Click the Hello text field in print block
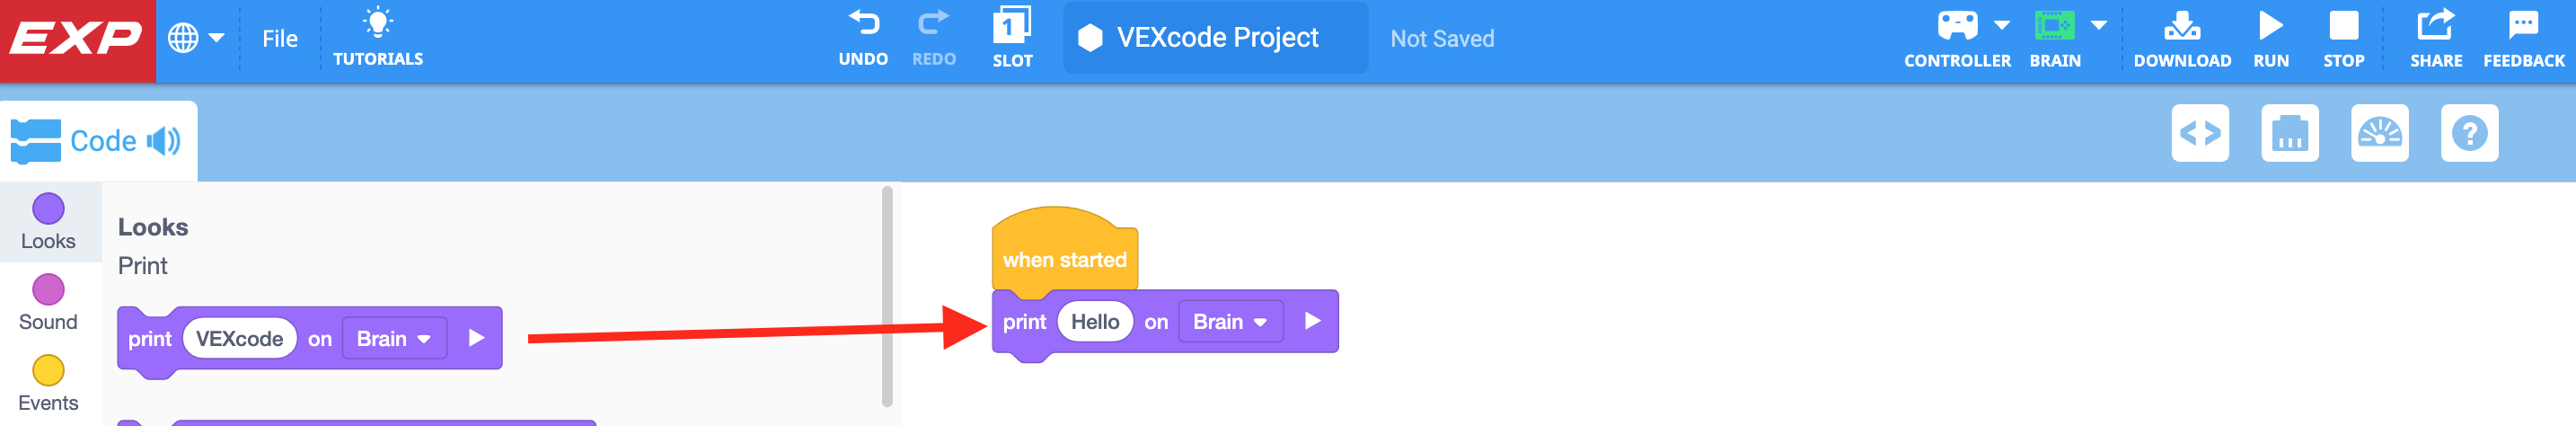The image size is (2576, 426). (1095, 322)
